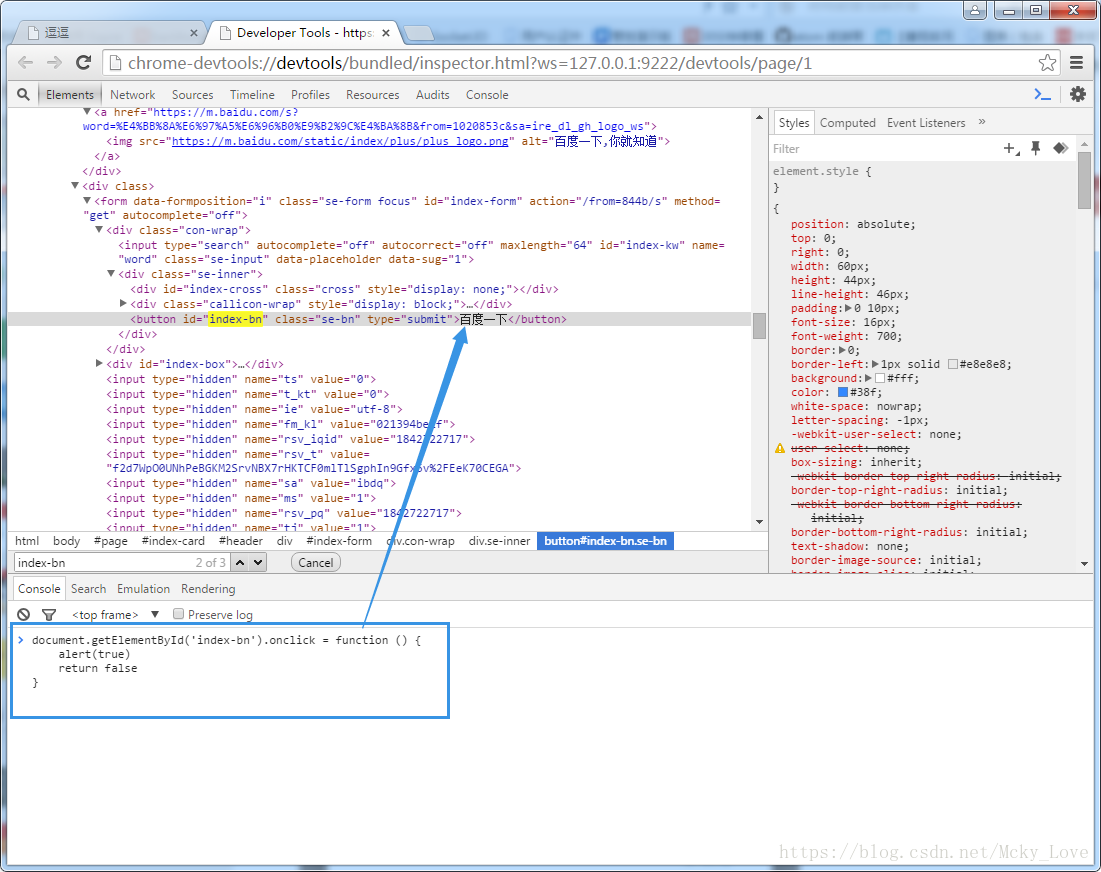Collapse the div se-inner node
Viewport: 1101px width, 872px height.
click(111, 274)
